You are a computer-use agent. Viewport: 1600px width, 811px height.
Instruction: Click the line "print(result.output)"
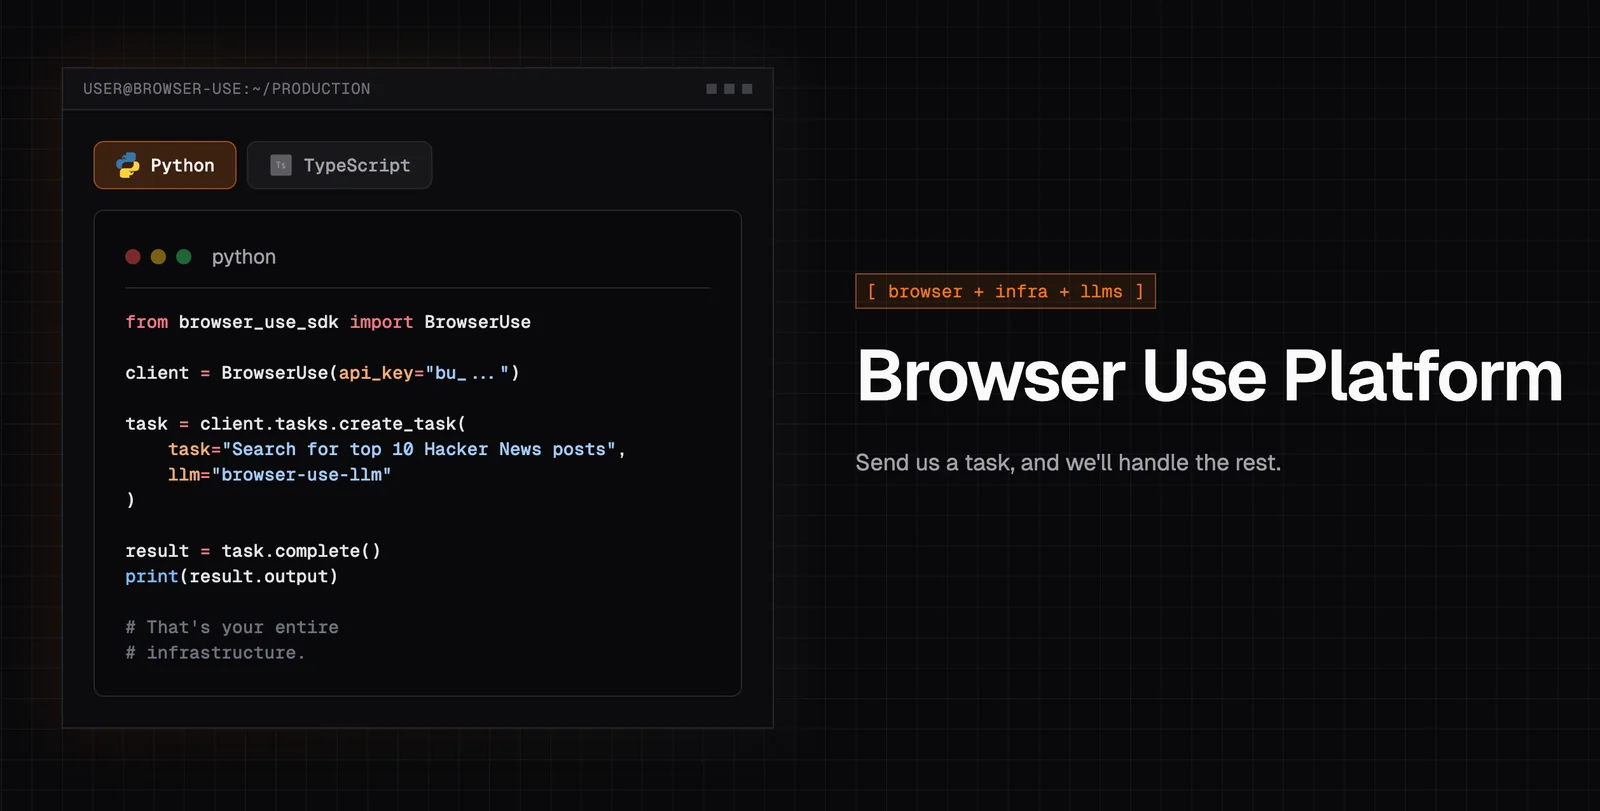232,577
